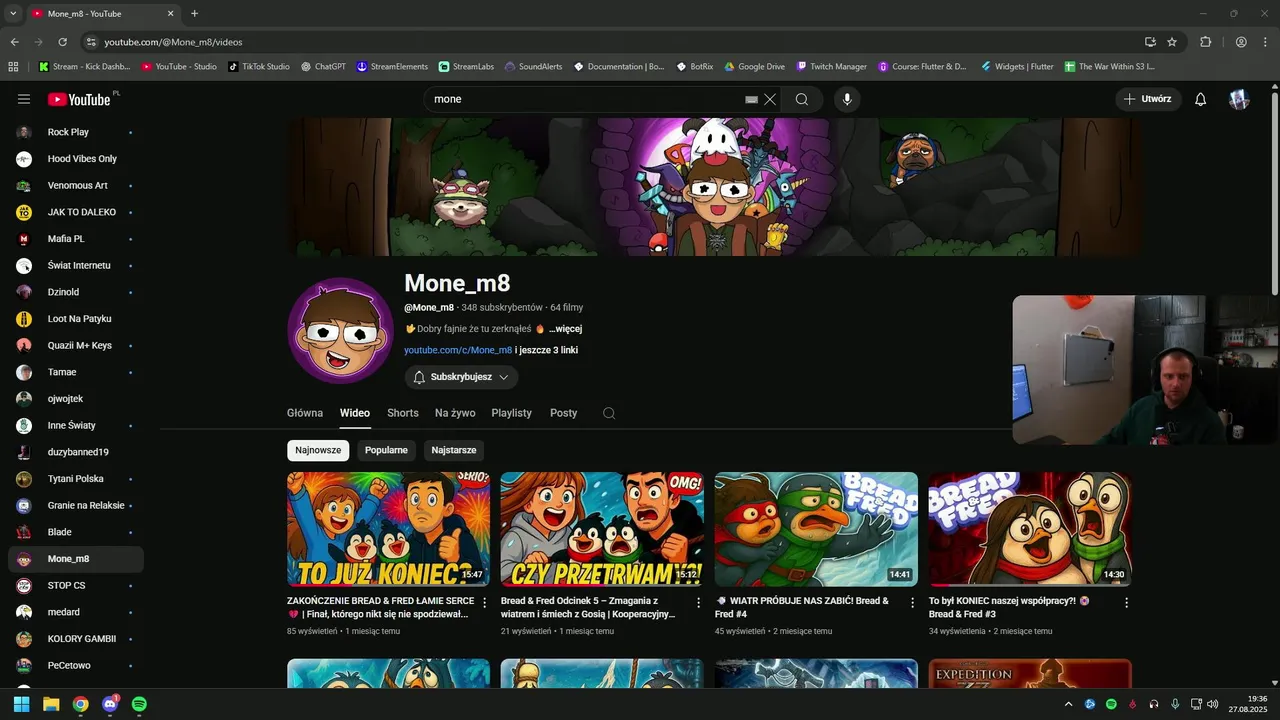The image size is (1280, 720).
Task: Open the Utwórz create menu
Action: (1148, 99)
